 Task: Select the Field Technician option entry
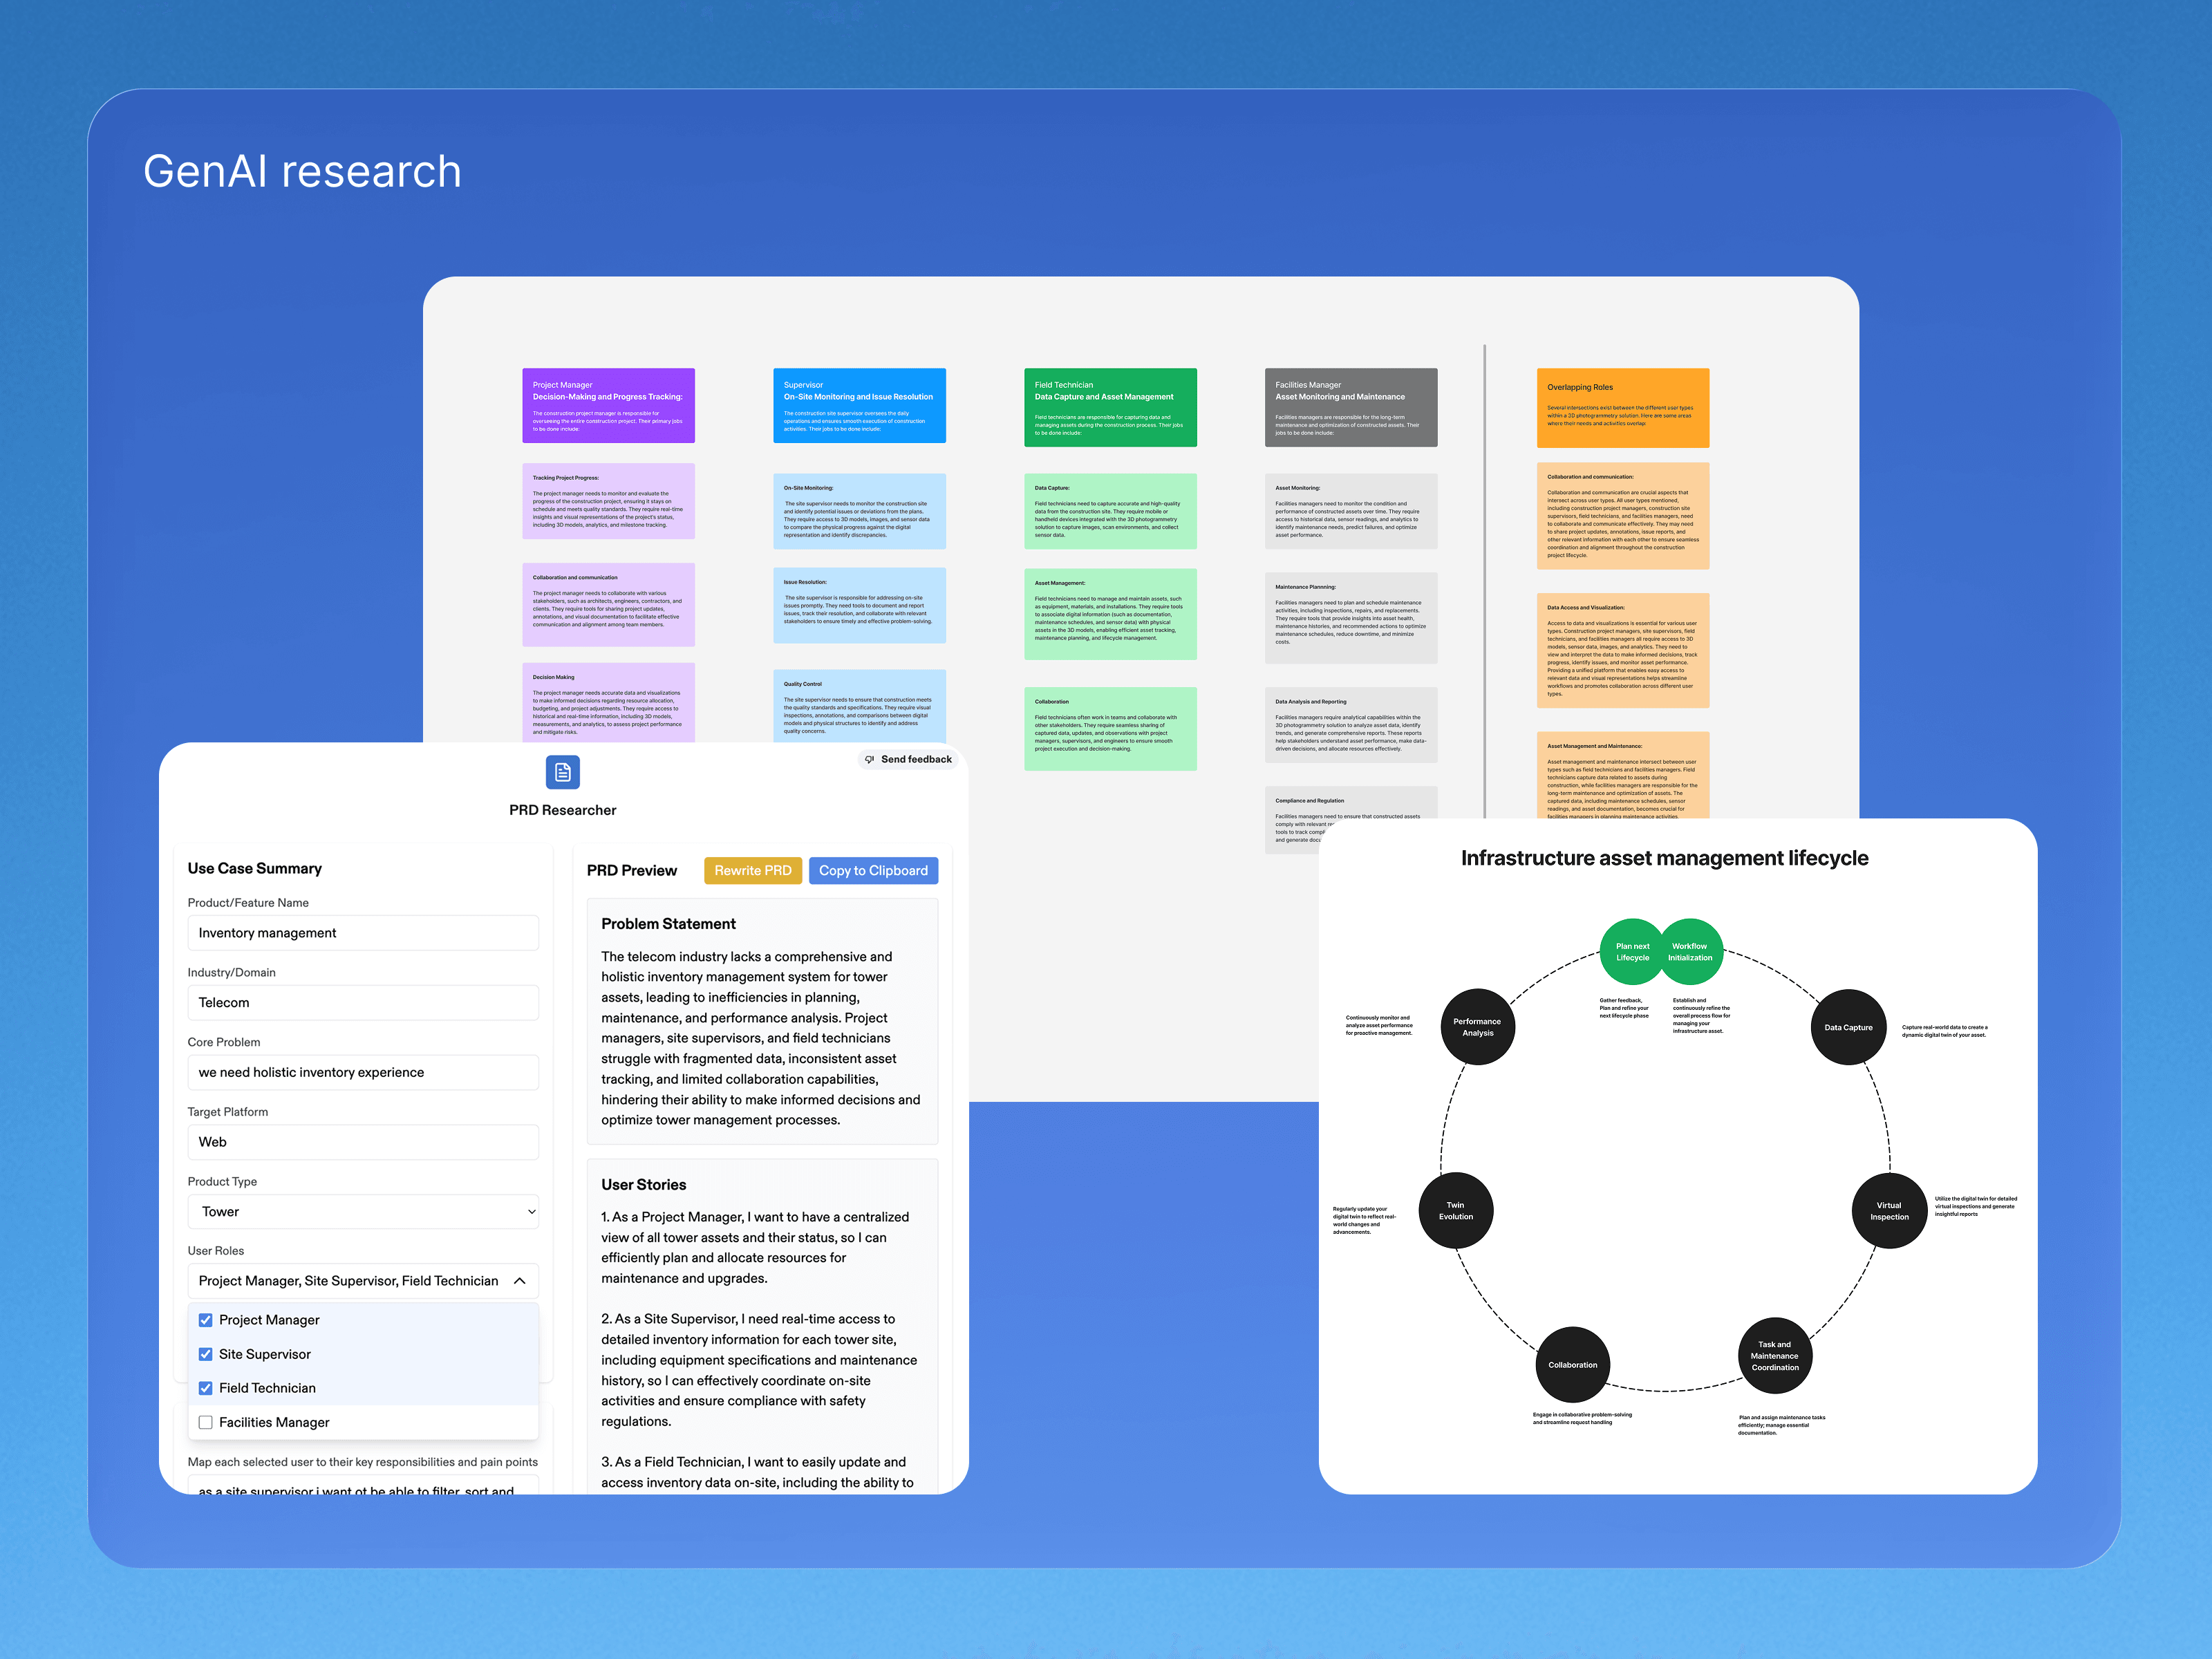point(267,1388)
